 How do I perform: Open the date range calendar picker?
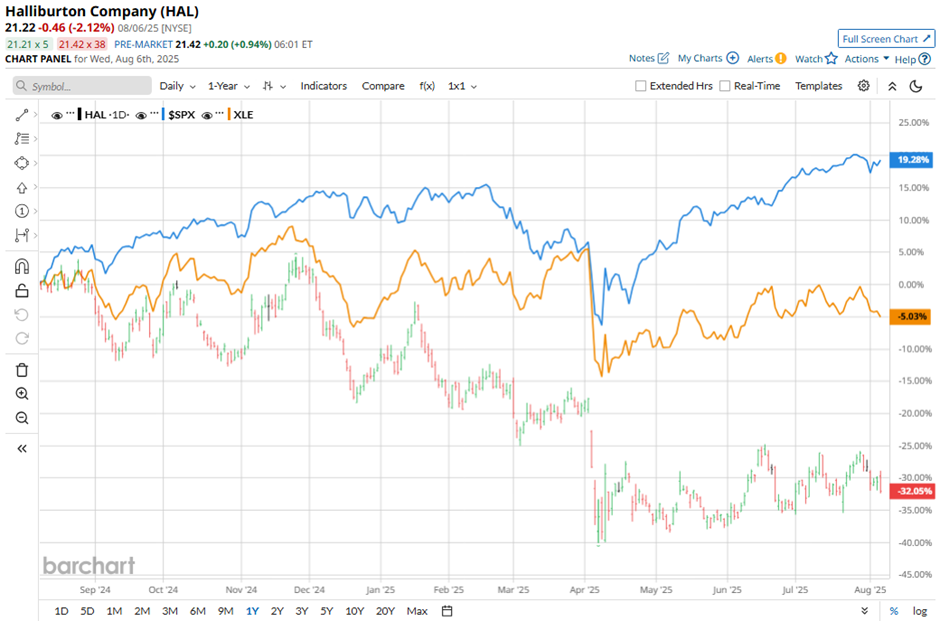coord(447,611)
